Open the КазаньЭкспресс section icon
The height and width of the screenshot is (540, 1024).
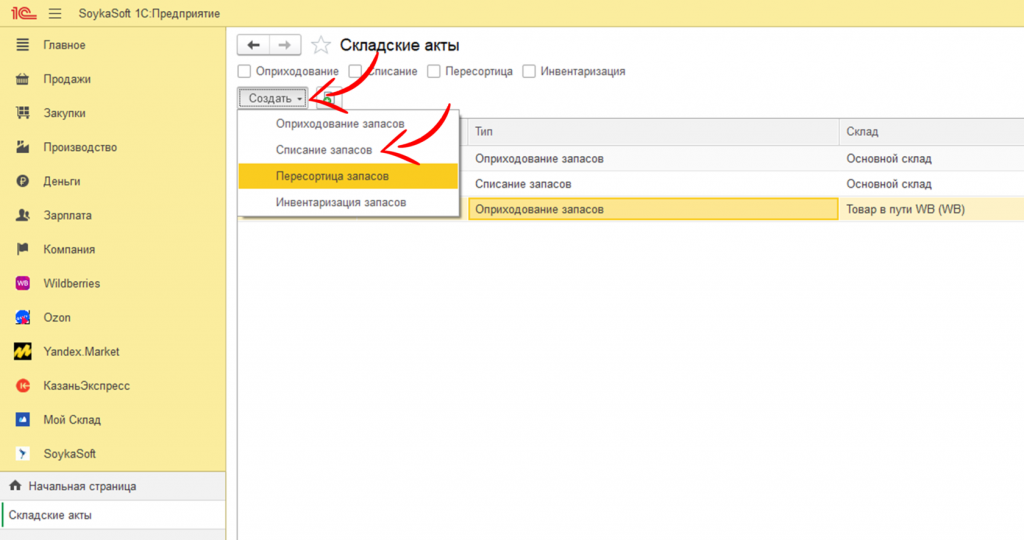tap(22, 385)
